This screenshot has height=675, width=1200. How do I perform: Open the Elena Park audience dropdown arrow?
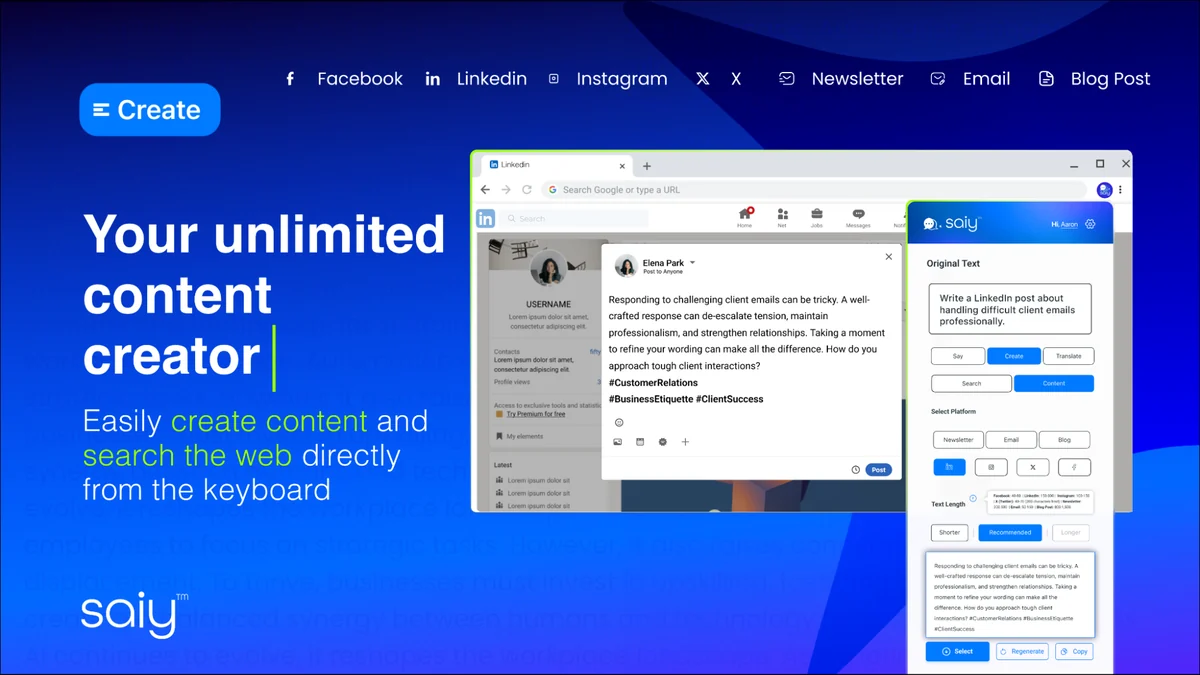(692, 263)
